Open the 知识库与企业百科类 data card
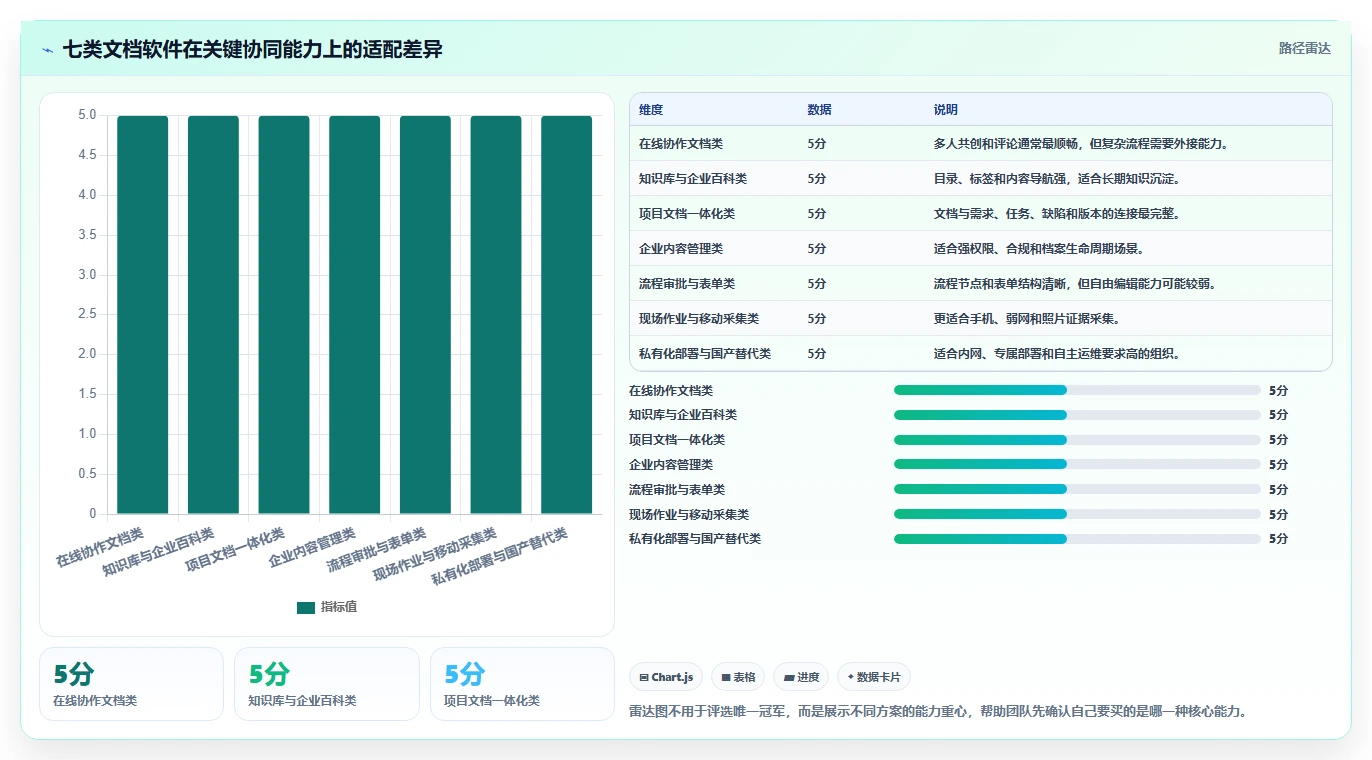The width and height of the screenshot is (1372, 760). [327, 684]
